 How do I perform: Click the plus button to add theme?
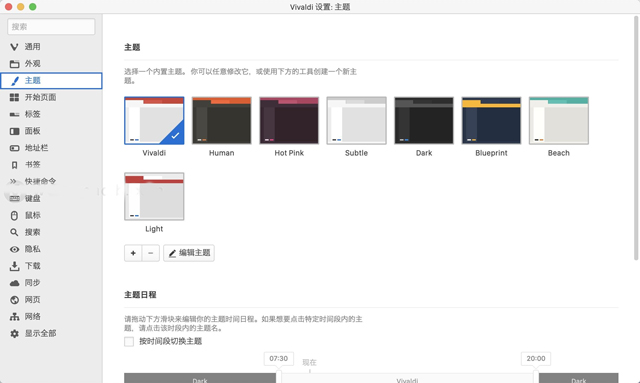[x=133, y=253]
